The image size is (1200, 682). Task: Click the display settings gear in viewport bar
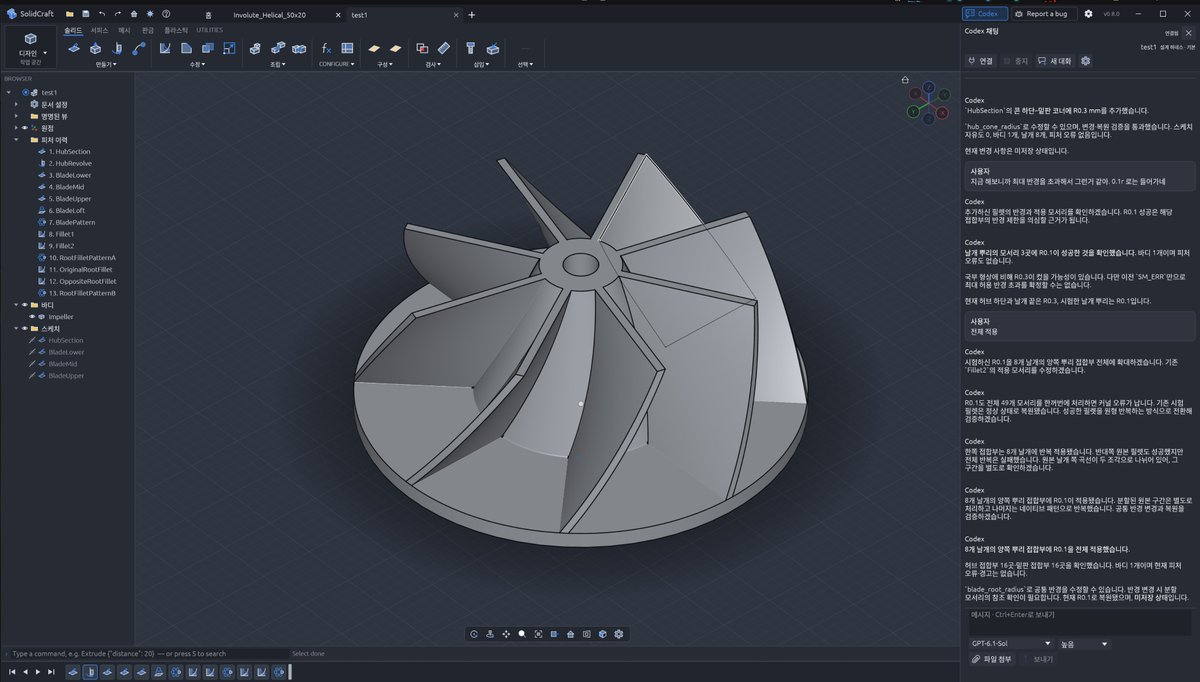[619, 634]
